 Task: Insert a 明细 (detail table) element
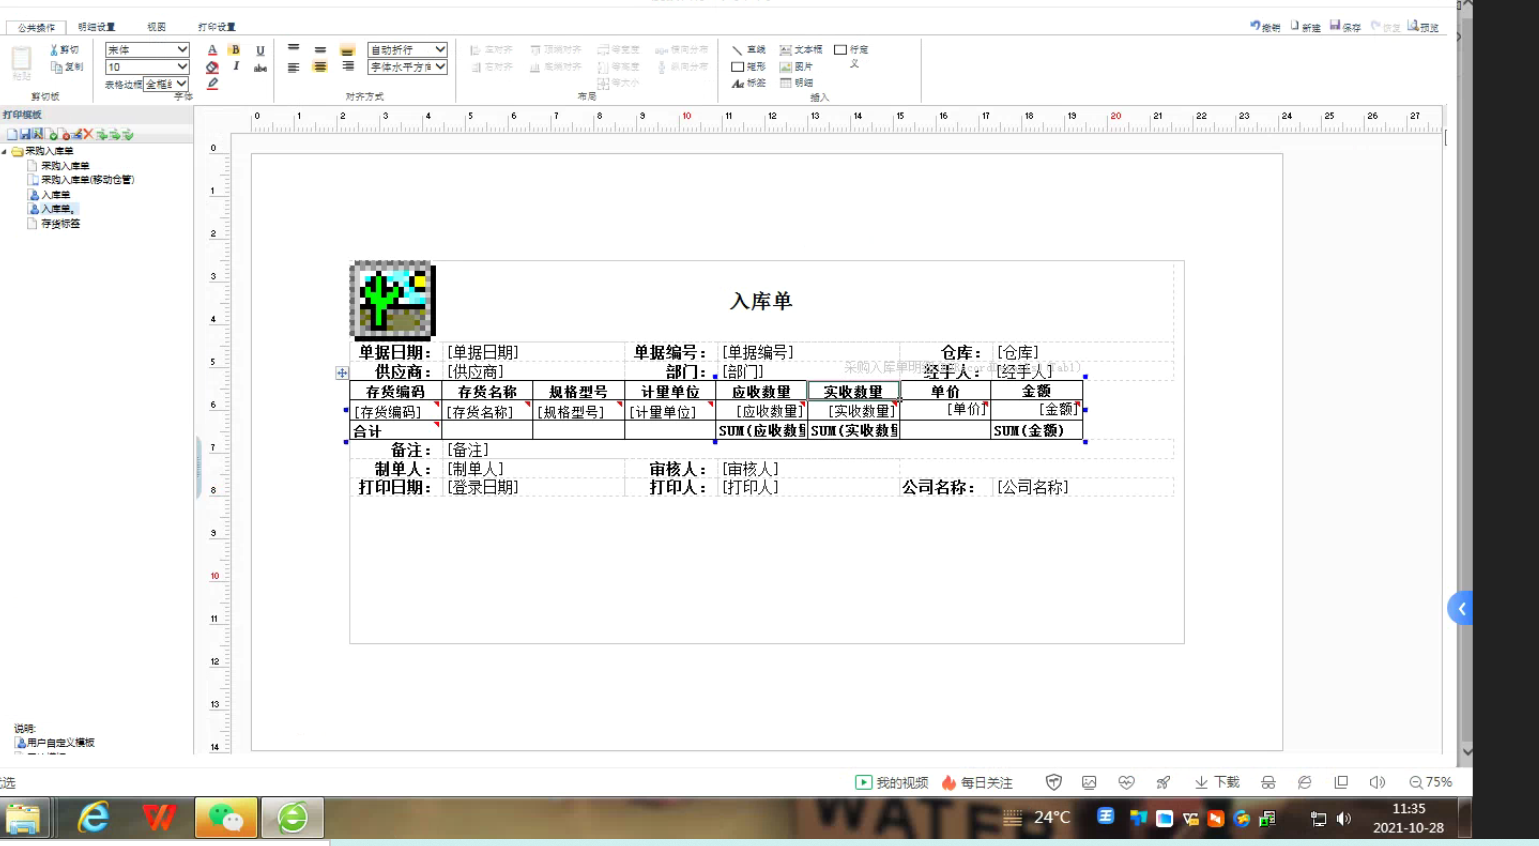point(797,83)
